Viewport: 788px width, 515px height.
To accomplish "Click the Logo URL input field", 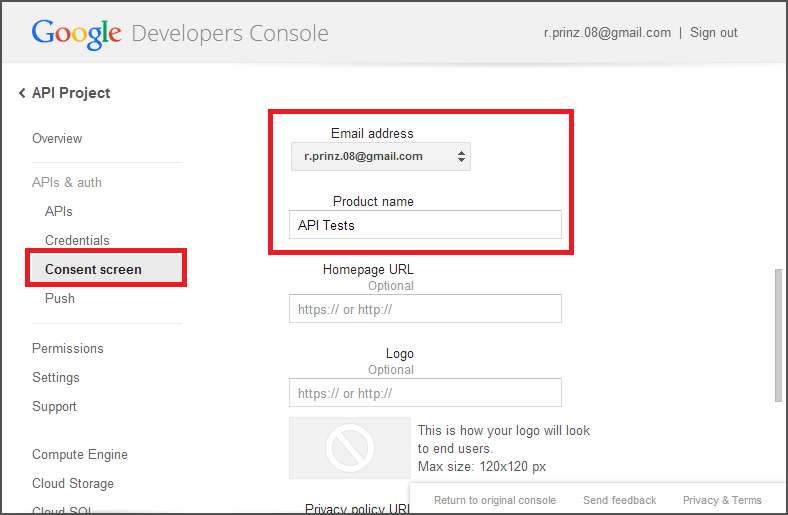I will pyautogui.click(x=425, y=392).
